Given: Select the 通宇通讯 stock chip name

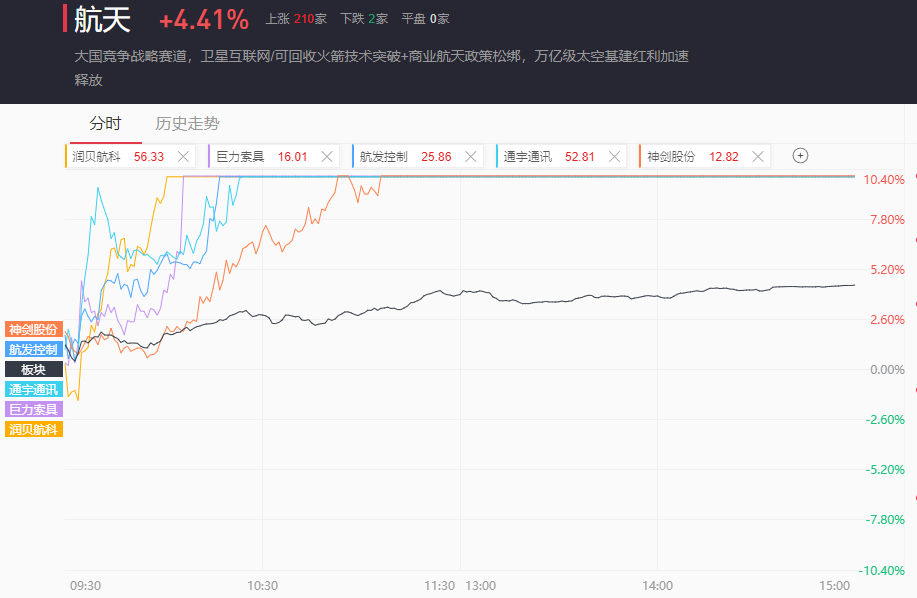Looking at the screenshot, I should [x=528, y=156].
